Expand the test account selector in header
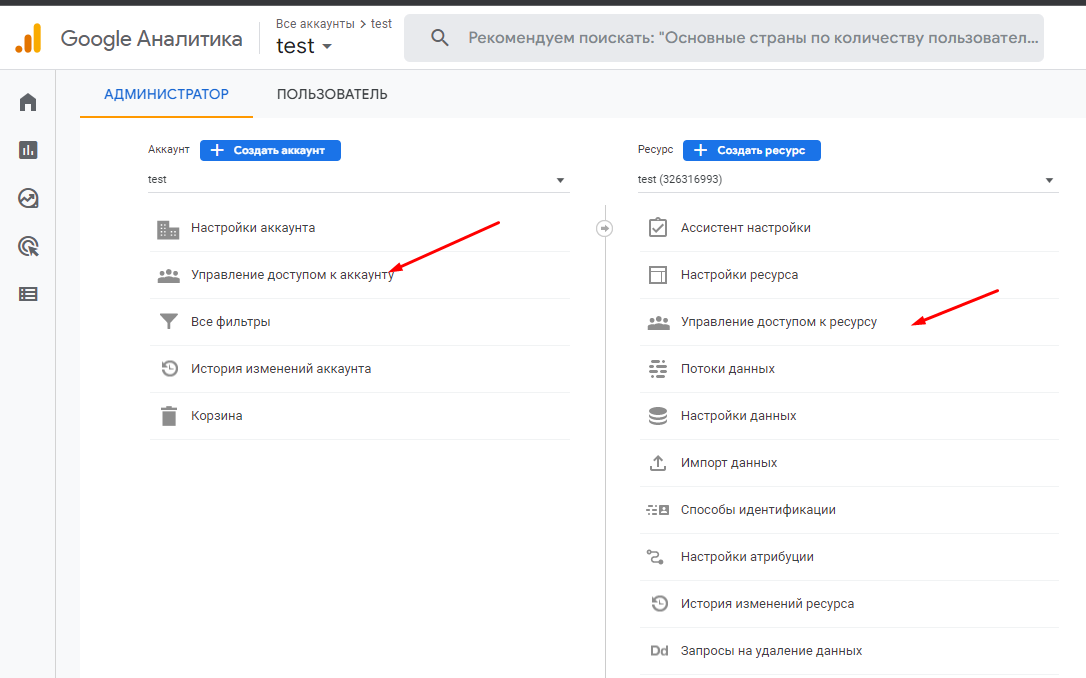 point(304,46)
